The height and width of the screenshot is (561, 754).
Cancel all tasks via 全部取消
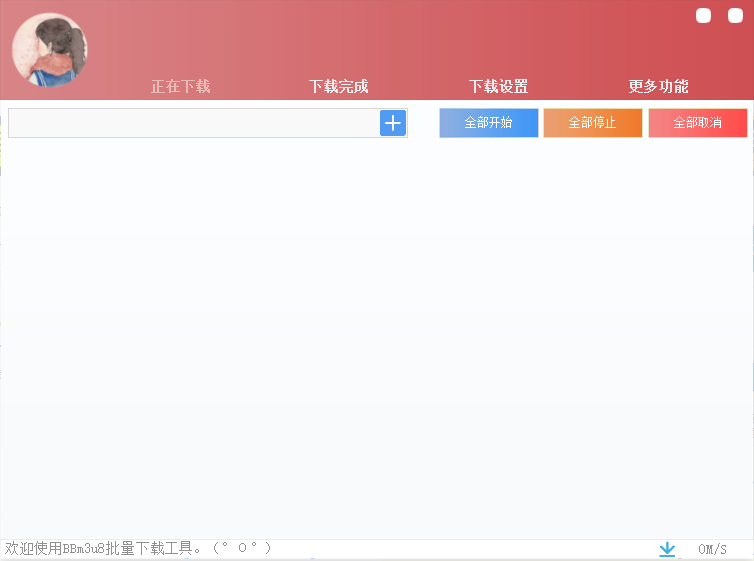[x=697, y=123]
